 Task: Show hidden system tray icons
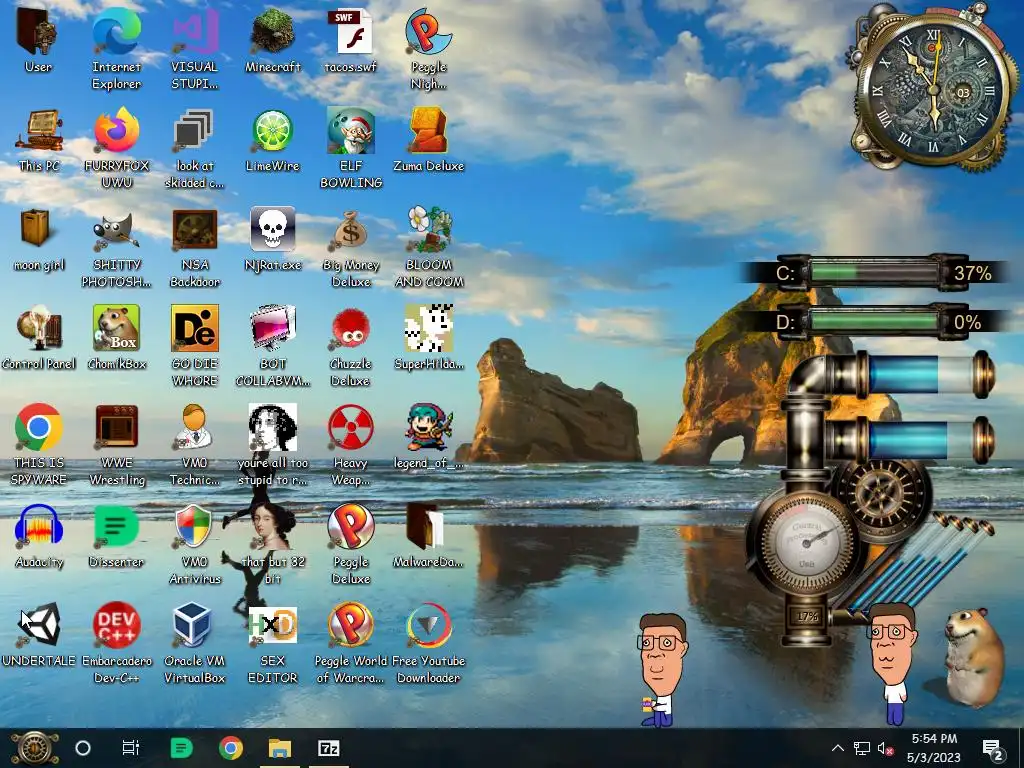(838, 748)
